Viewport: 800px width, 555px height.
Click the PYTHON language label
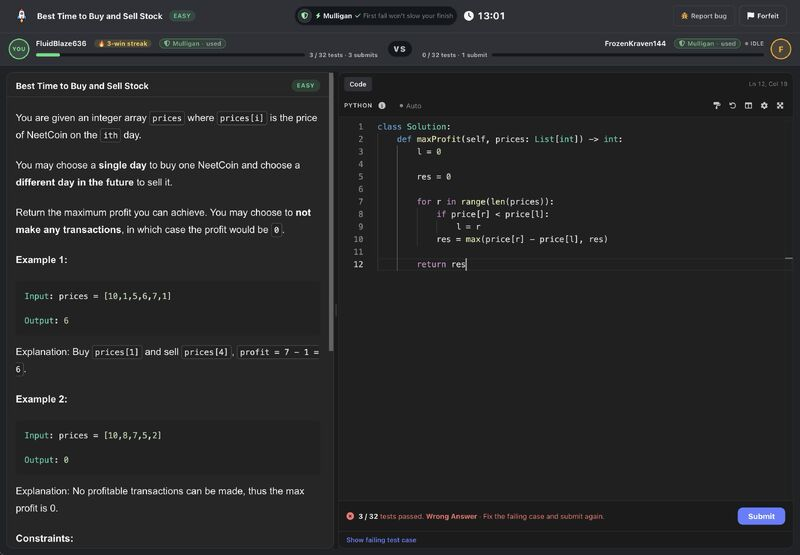click(x=358, y=106)
